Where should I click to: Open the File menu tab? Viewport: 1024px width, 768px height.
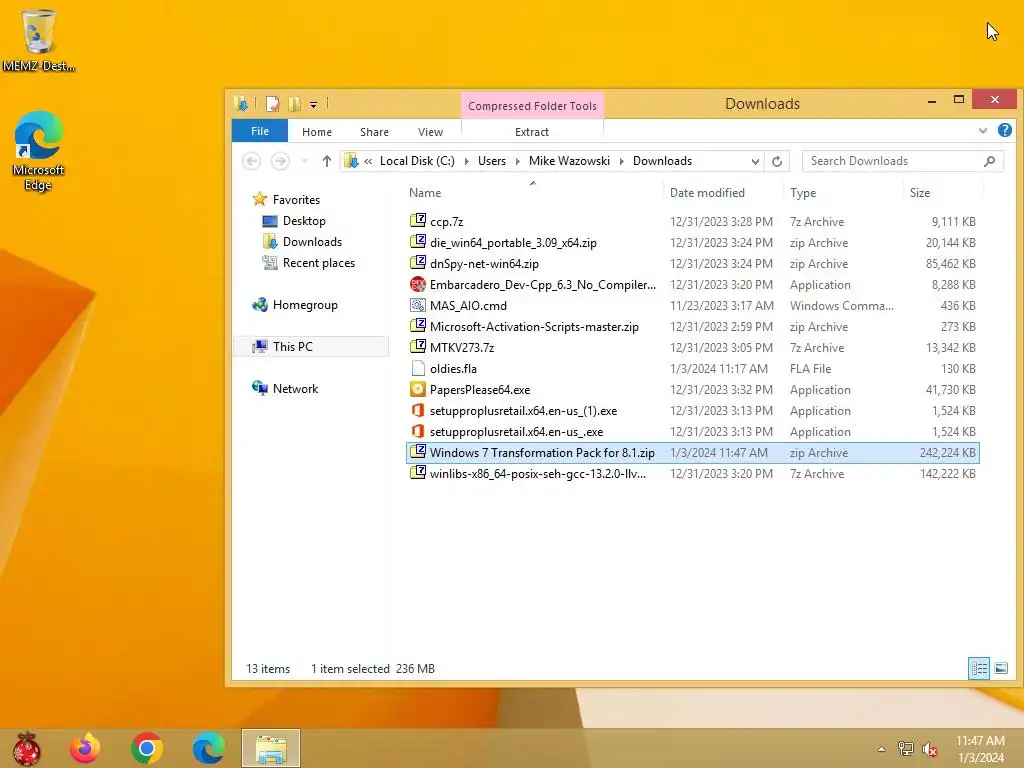click(x=259, y=131)
